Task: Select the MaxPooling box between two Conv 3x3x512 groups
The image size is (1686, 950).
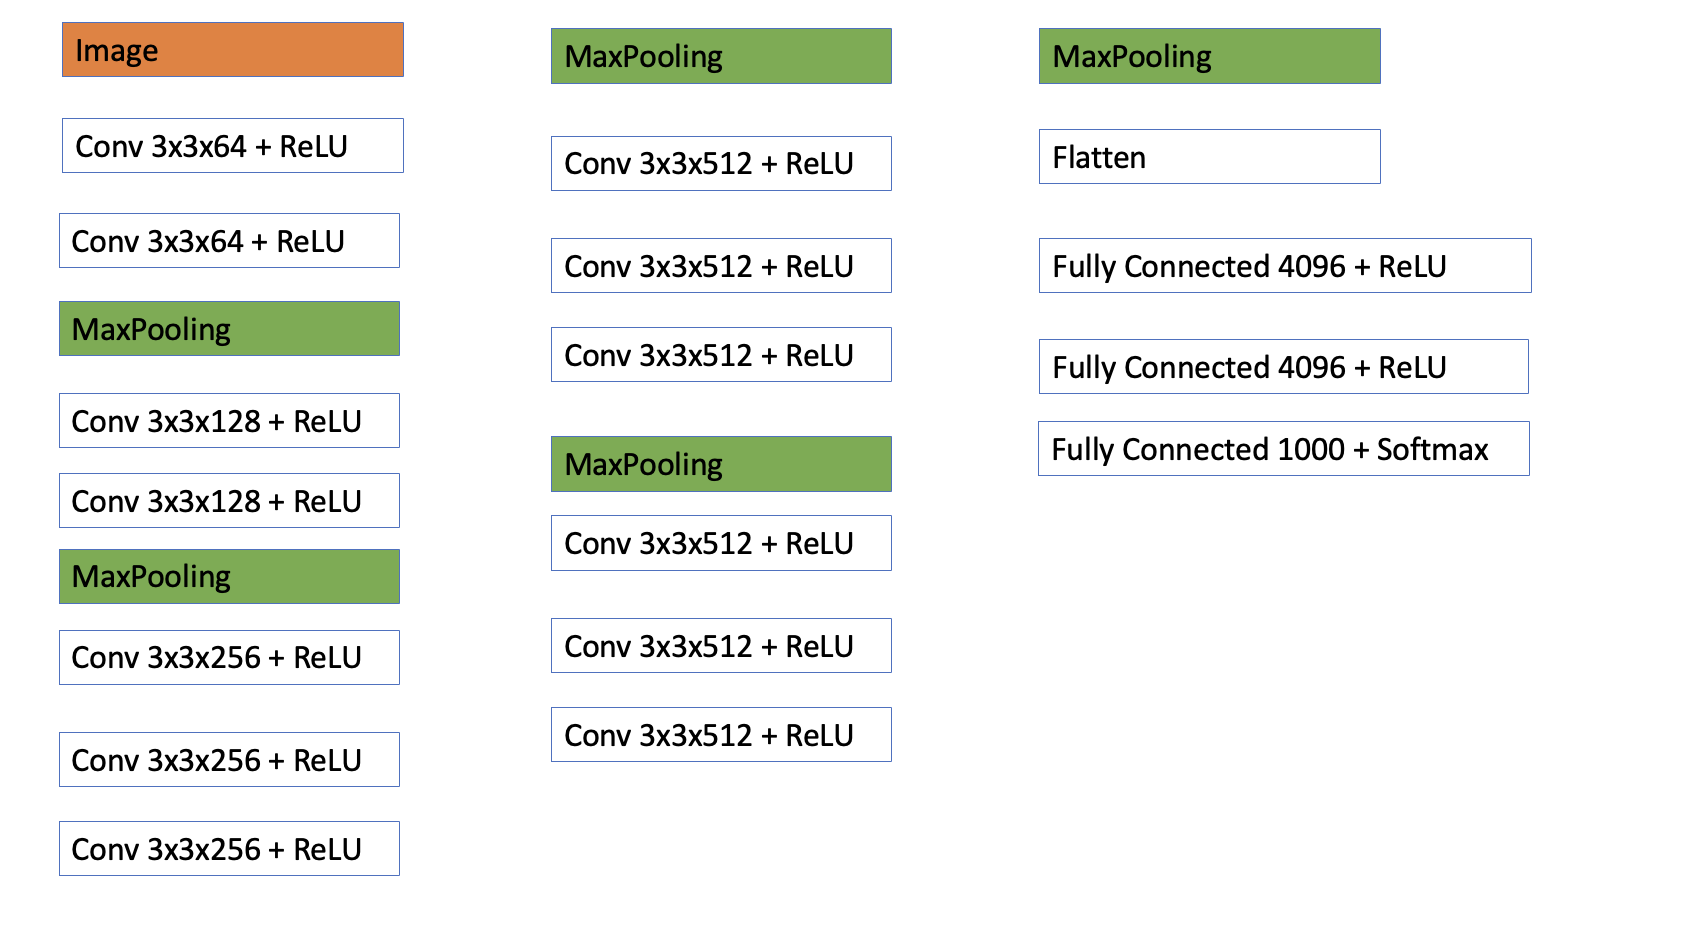Action: coord(720,464)
